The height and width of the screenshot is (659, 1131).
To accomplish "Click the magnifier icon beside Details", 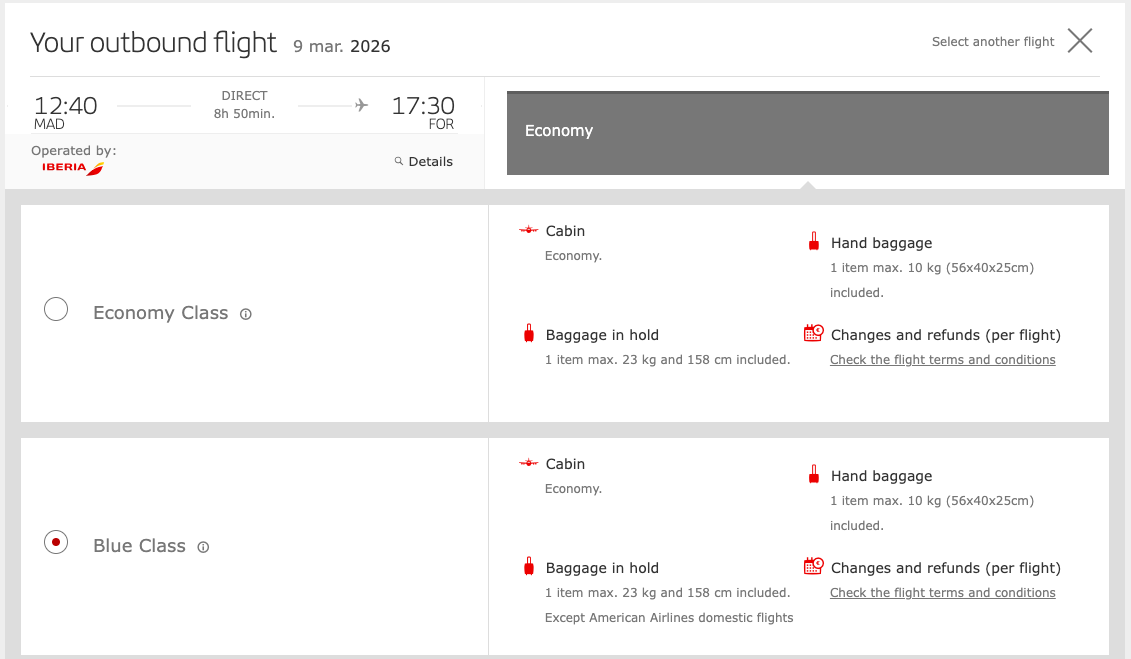I will pos(398,161).
